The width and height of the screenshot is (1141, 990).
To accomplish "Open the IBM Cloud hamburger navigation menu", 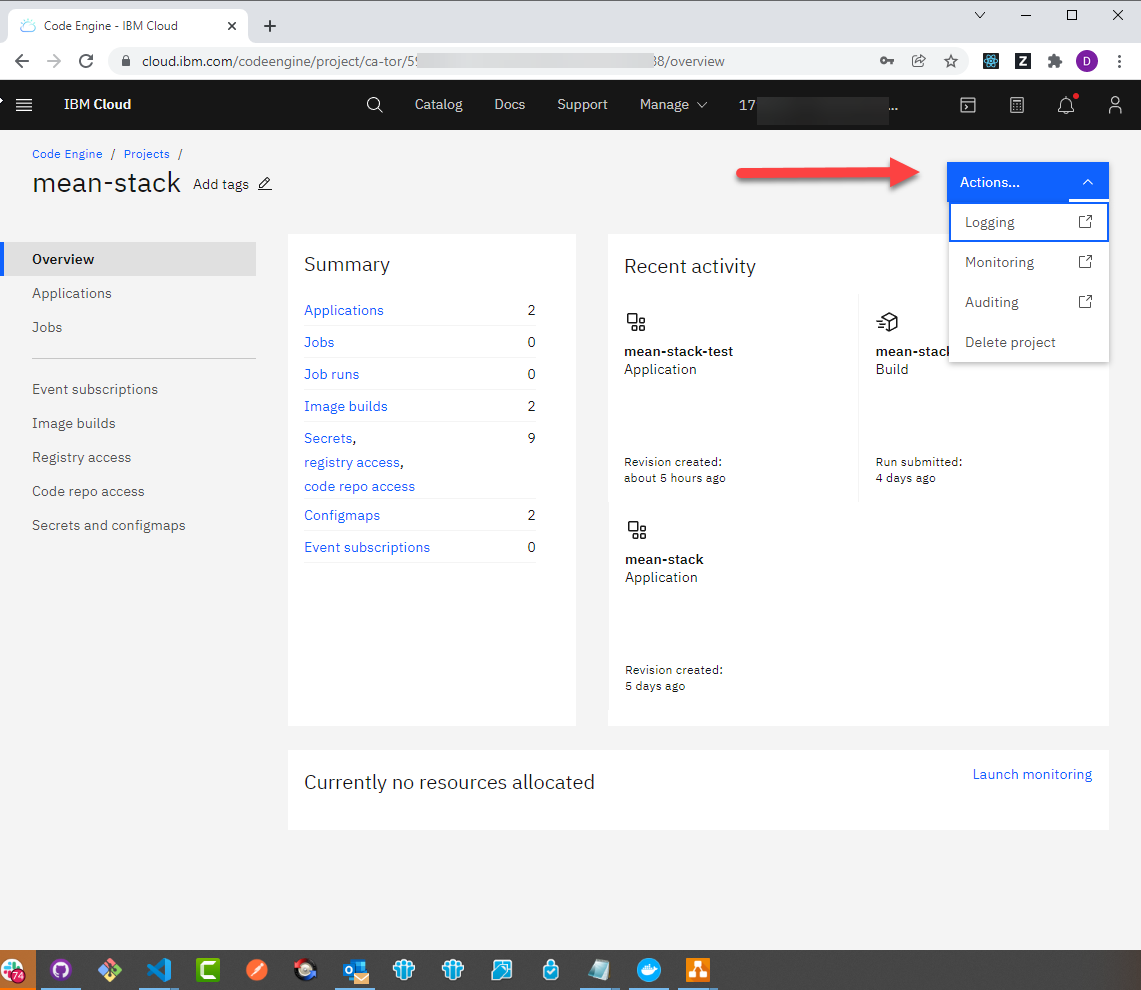I will coord(24,105).
